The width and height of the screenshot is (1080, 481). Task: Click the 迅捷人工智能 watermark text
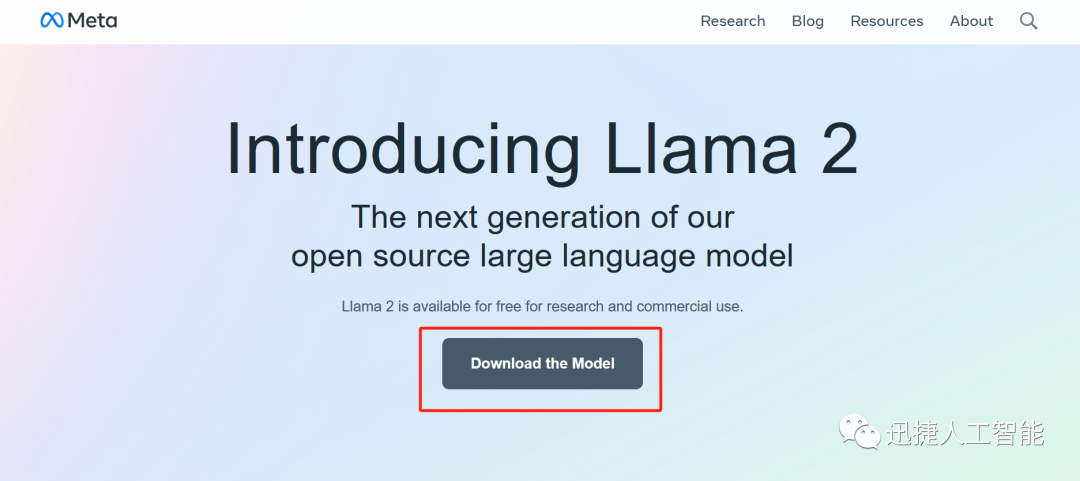965,433
